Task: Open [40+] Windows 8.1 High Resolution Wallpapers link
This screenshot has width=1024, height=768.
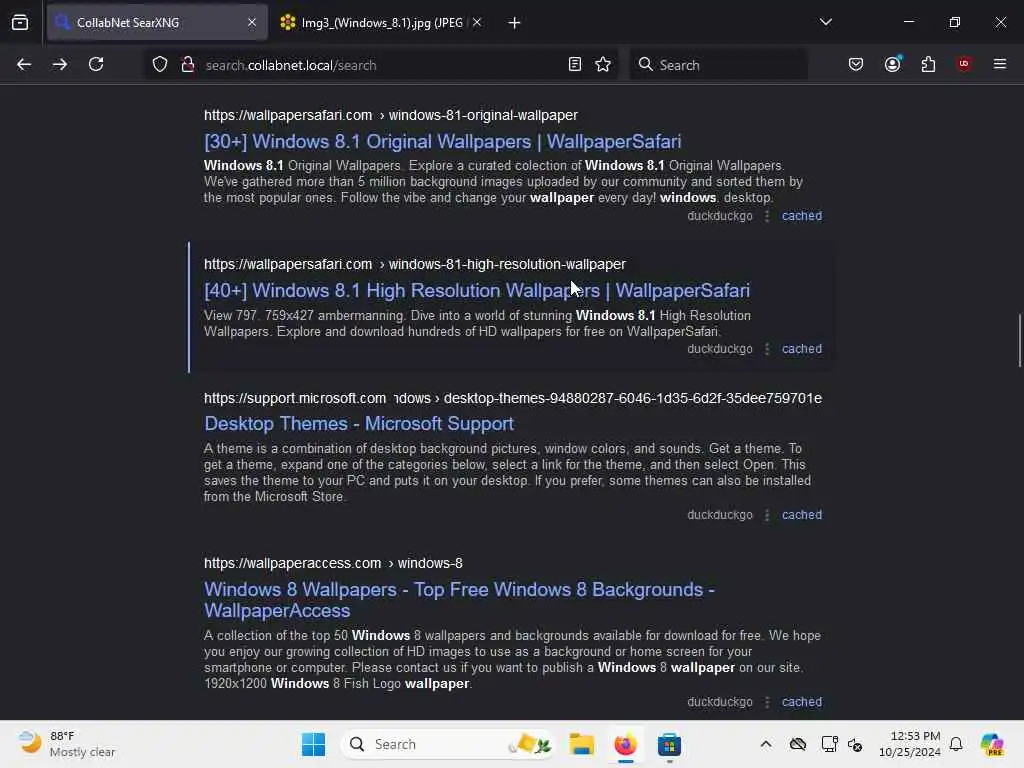Action: (477, 291)
